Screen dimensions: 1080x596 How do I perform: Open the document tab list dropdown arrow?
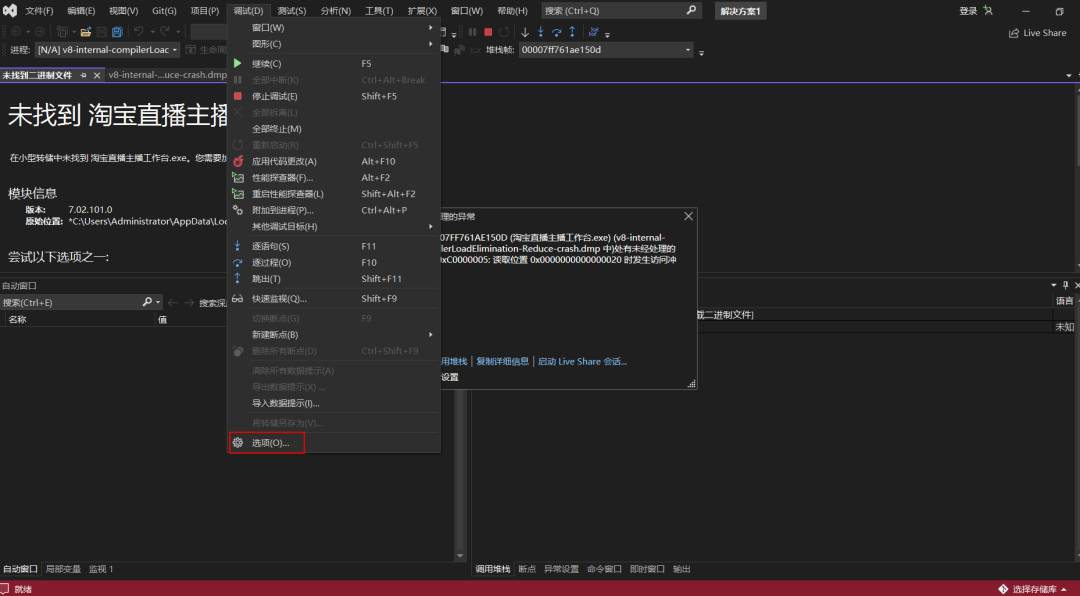1069,75
